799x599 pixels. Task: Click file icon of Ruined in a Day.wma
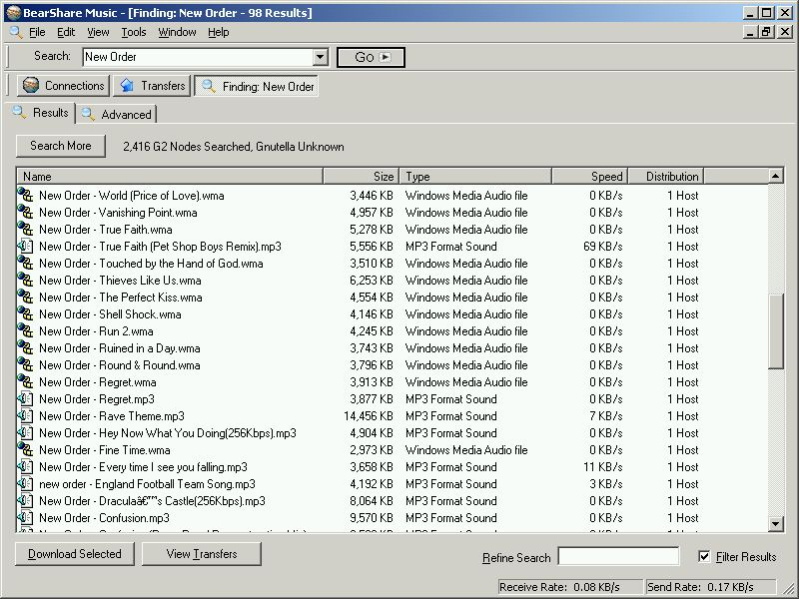pos(25,348)
